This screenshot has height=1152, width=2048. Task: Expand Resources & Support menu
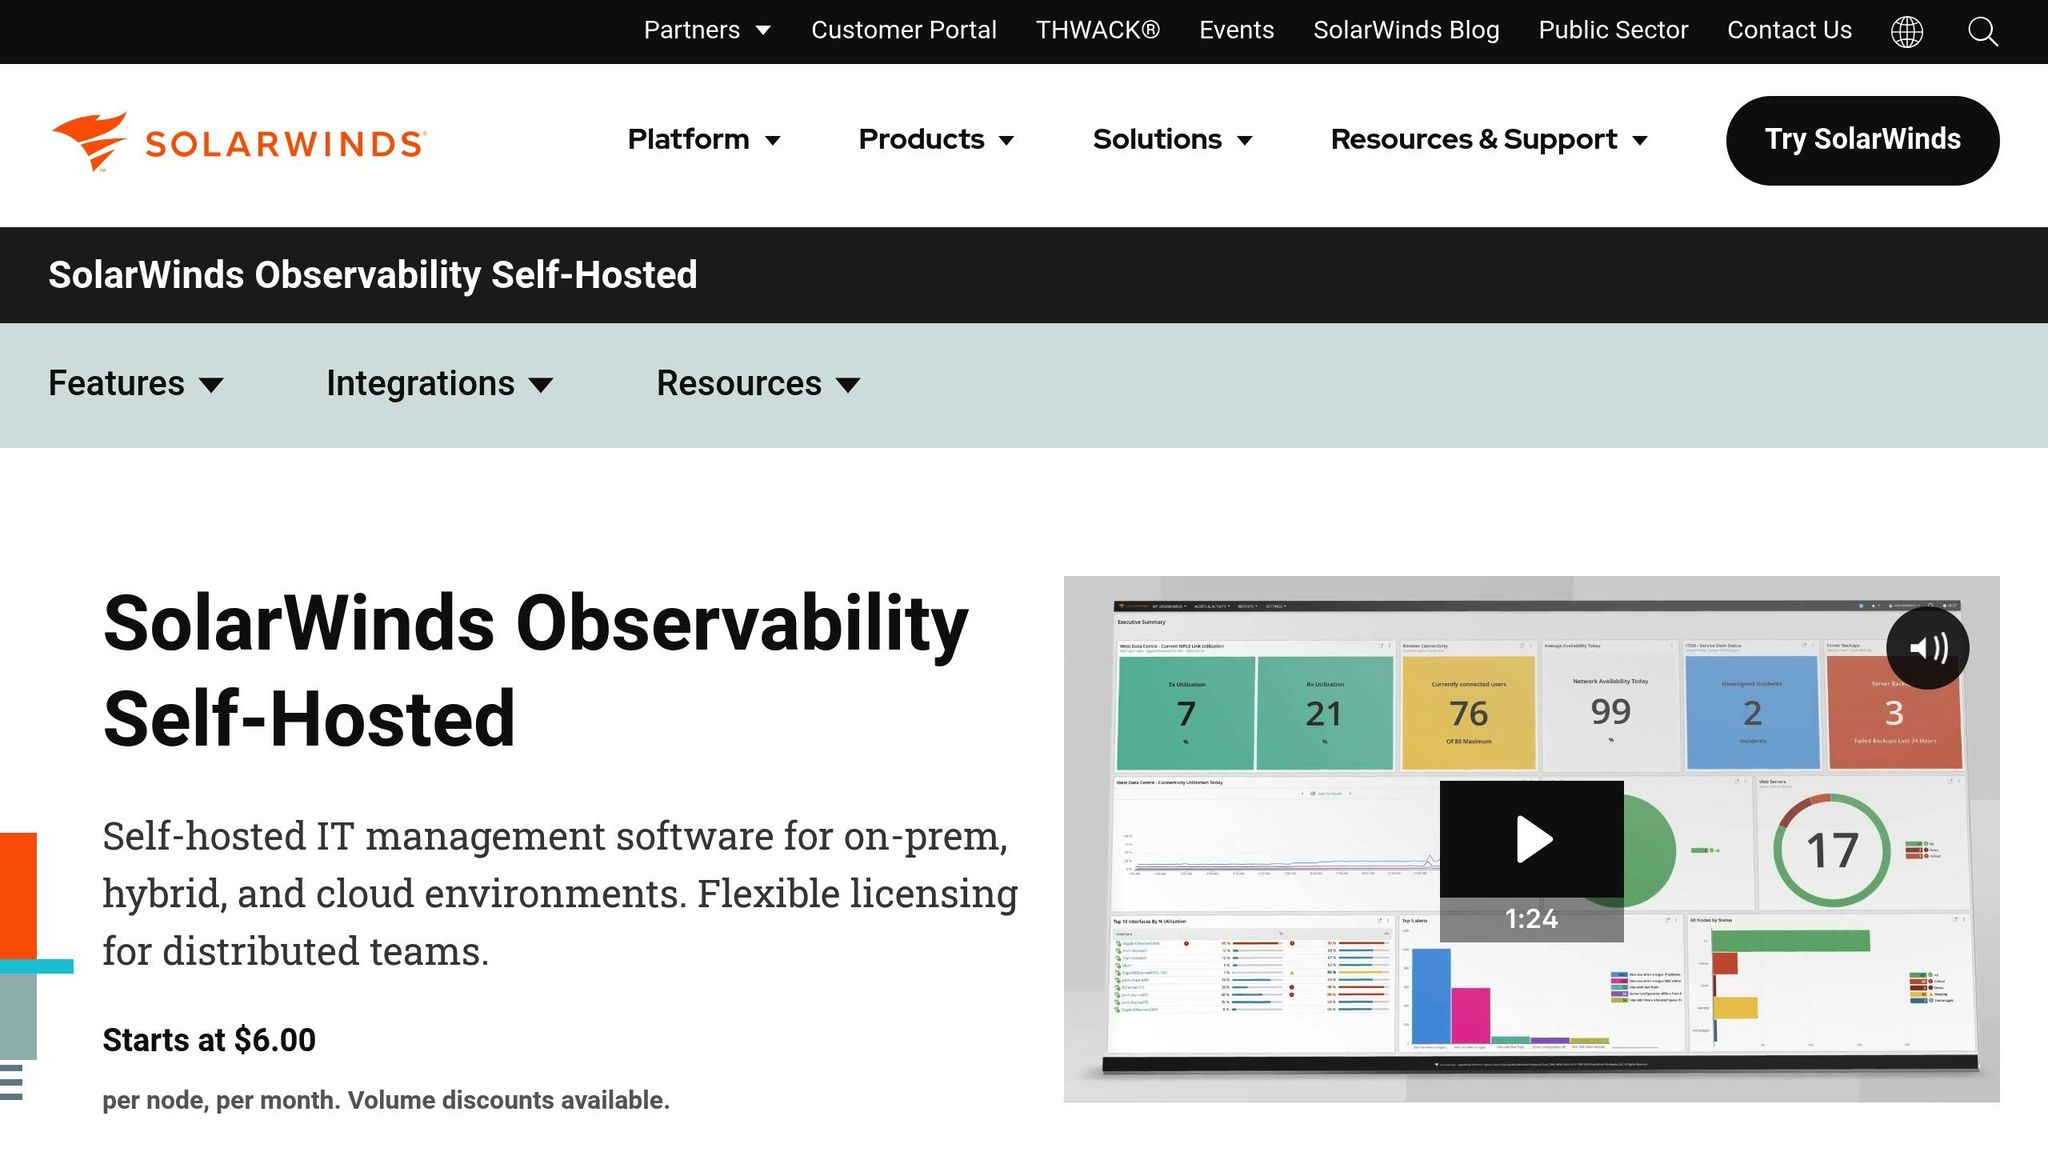(1489, 139)
